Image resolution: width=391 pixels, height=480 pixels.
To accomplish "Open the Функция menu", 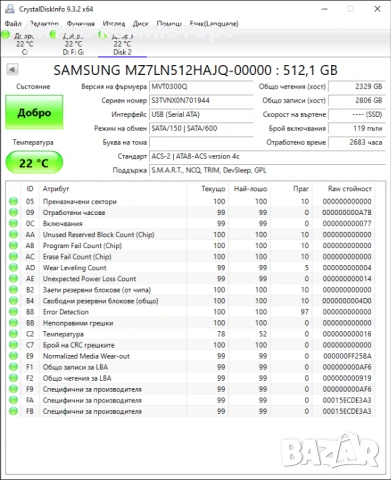I will click(x=81, y=24).
